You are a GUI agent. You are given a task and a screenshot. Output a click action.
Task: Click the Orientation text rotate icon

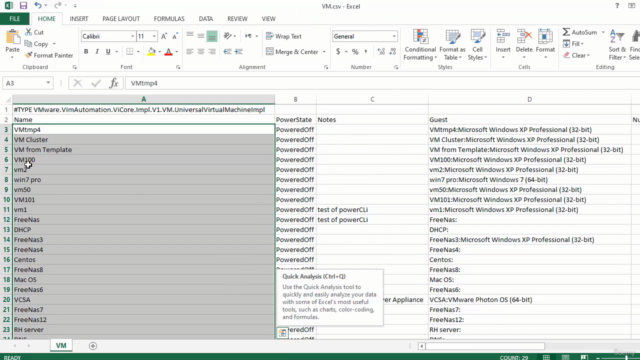pos(227,36)
